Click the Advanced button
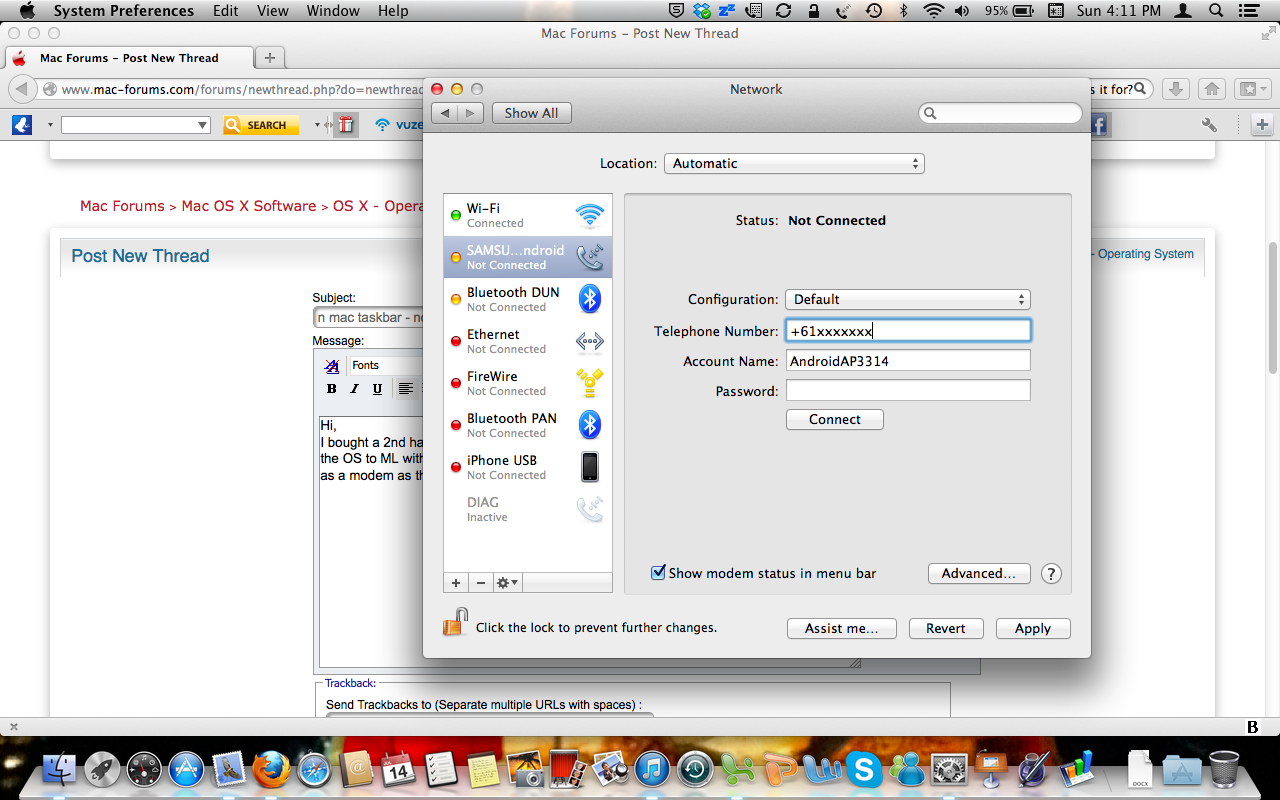Image resolution: width=1280 pixels, height=800 pixels. click(978, 574)
